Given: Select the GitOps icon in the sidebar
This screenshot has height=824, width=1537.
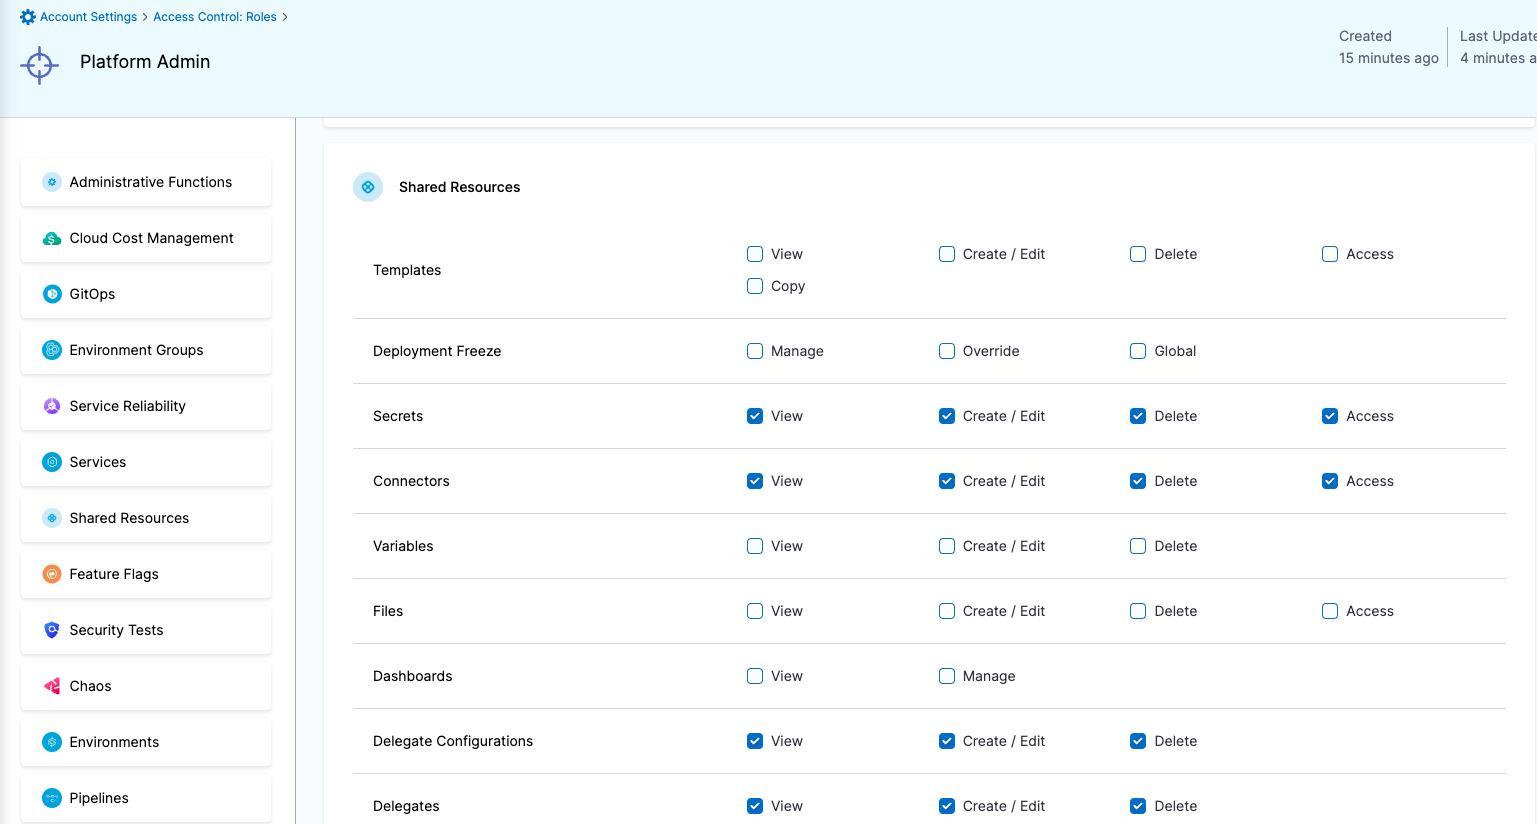Looking at the screenshot, I should [x=52, y=293].
